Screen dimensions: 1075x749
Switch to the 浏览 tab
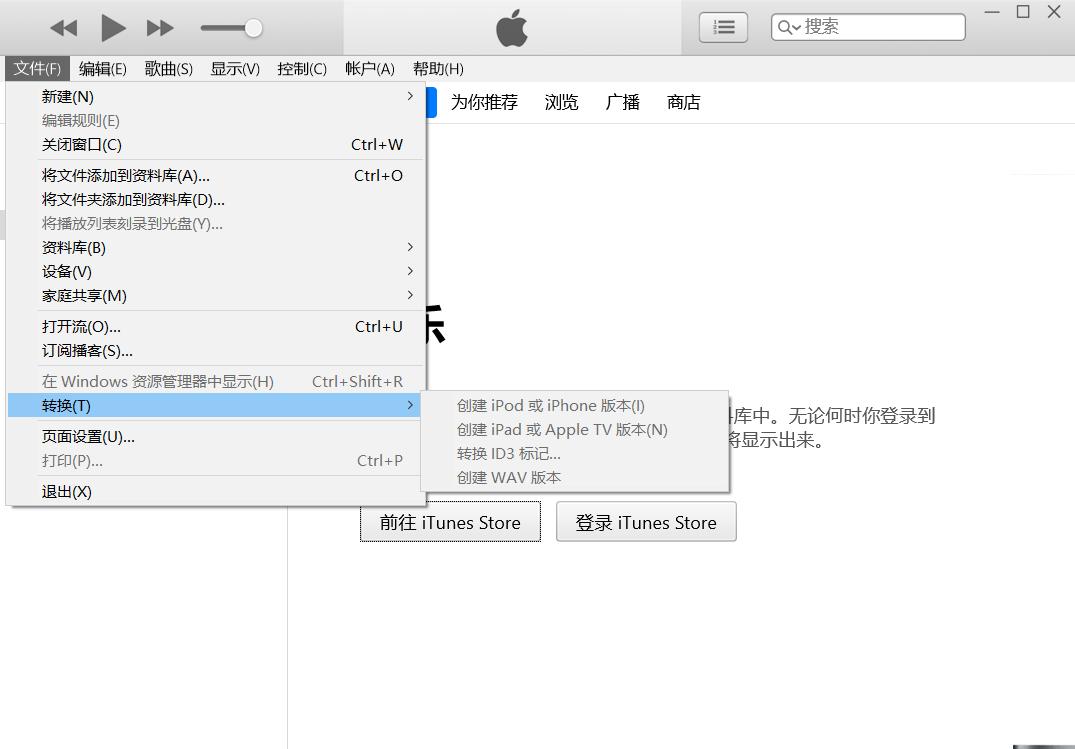click(561, 102)
